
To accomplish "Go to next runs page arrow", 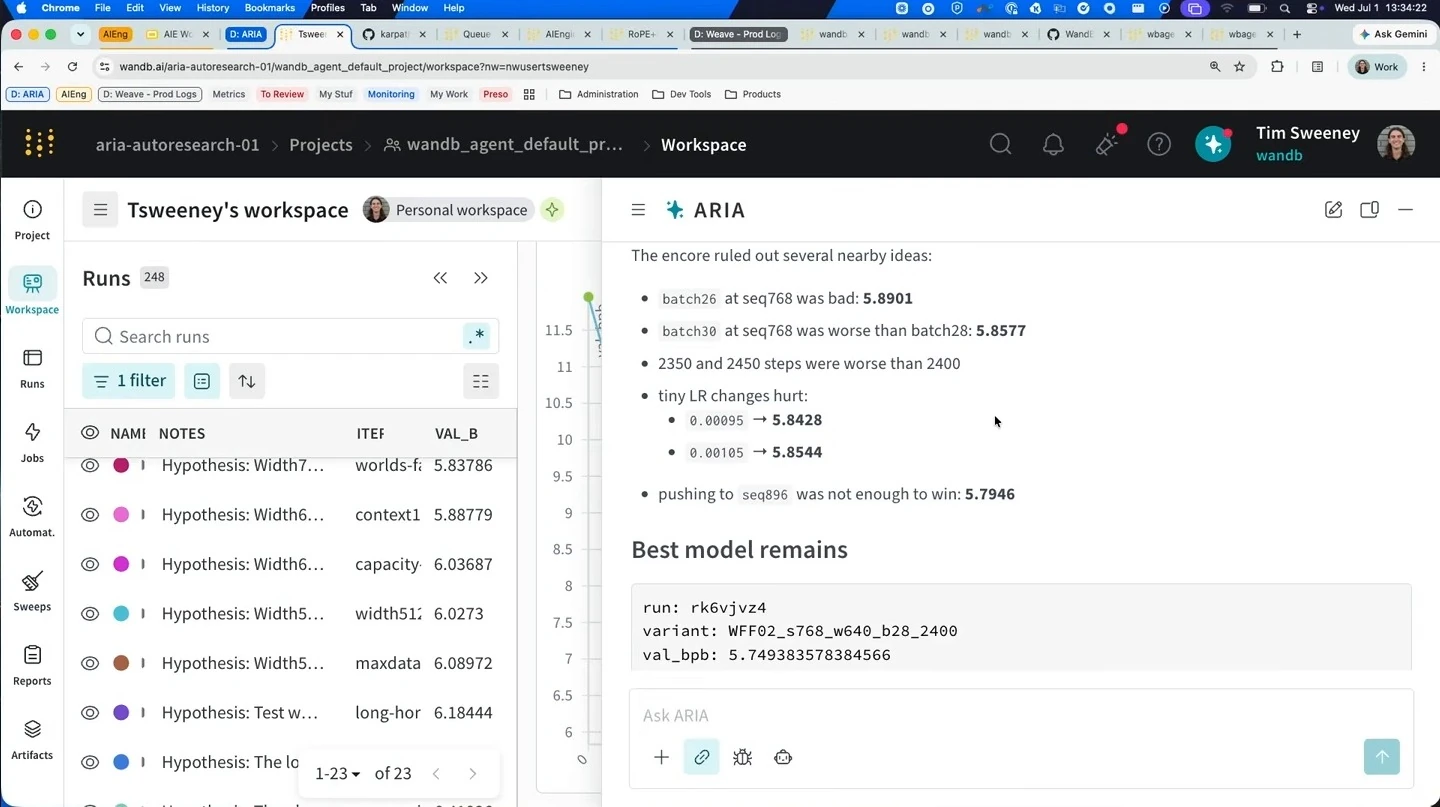I will tap(473, 773).
